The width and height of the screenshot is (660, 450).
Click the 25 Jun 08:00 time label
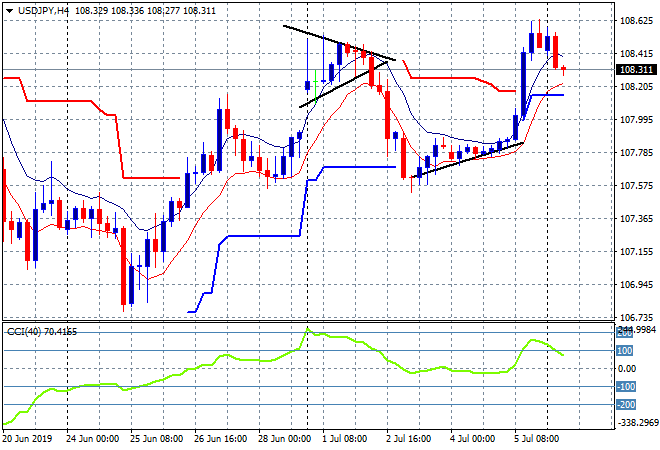(157, 439)
